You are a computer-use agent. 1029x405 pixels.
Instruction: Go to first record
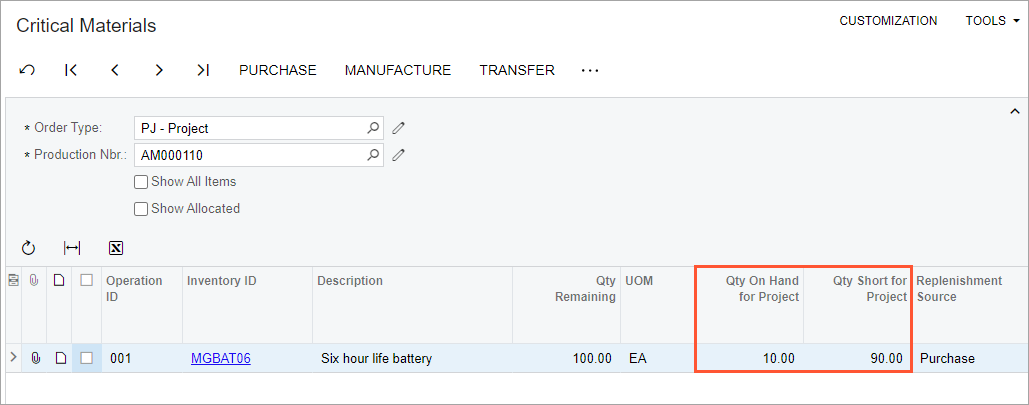coord(71,70)
